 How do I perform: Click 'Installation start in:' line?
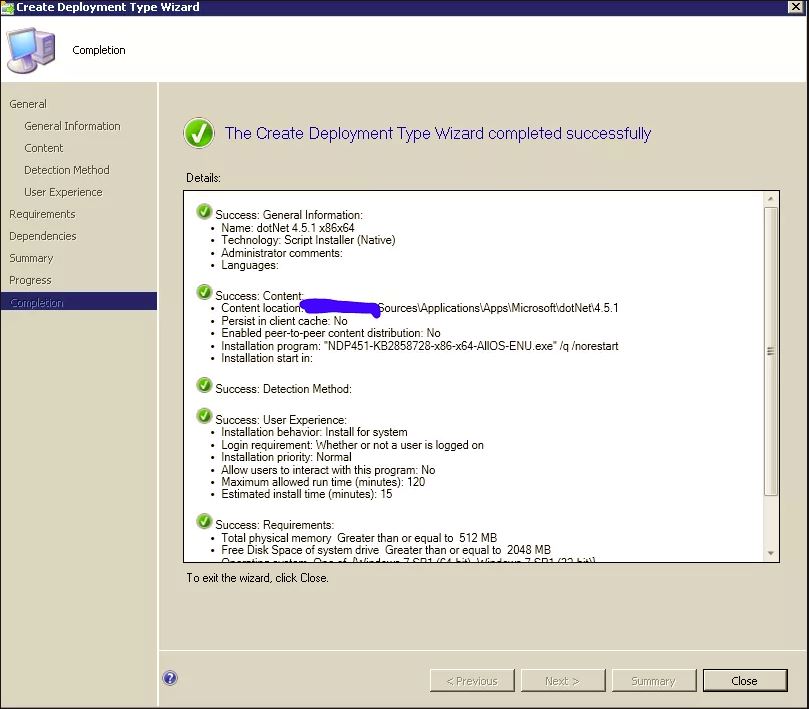(x=267, y=358)
